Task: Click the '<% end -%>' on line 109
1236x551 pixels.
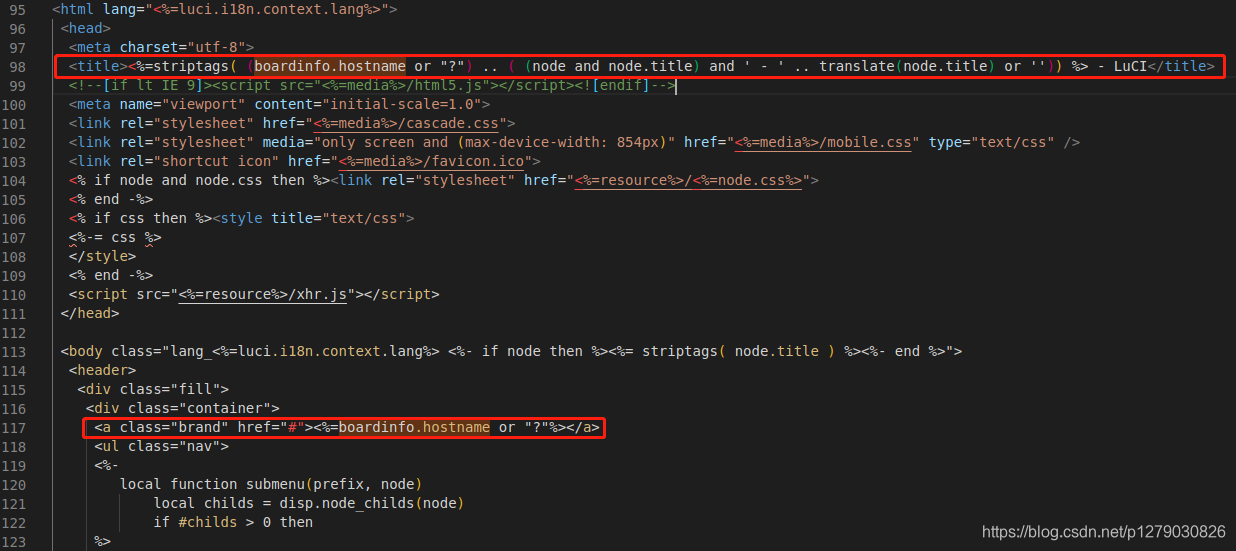Action: point(111,276)
